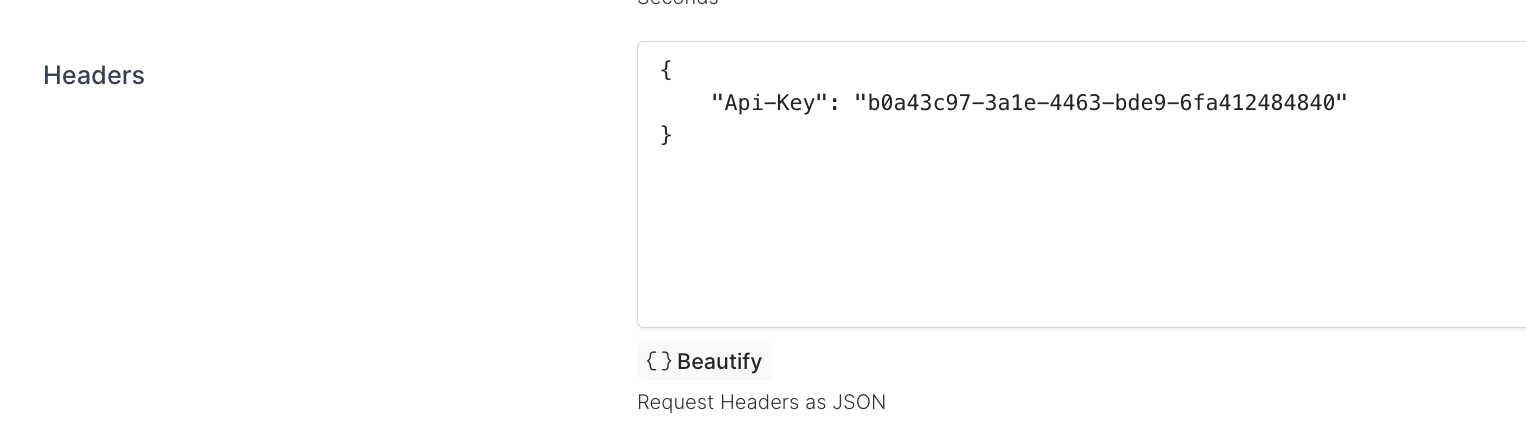Screen dimensions: 1526x444
Task: Click the curly braces icon beside Beautify
Action: [x=659, y=361]
